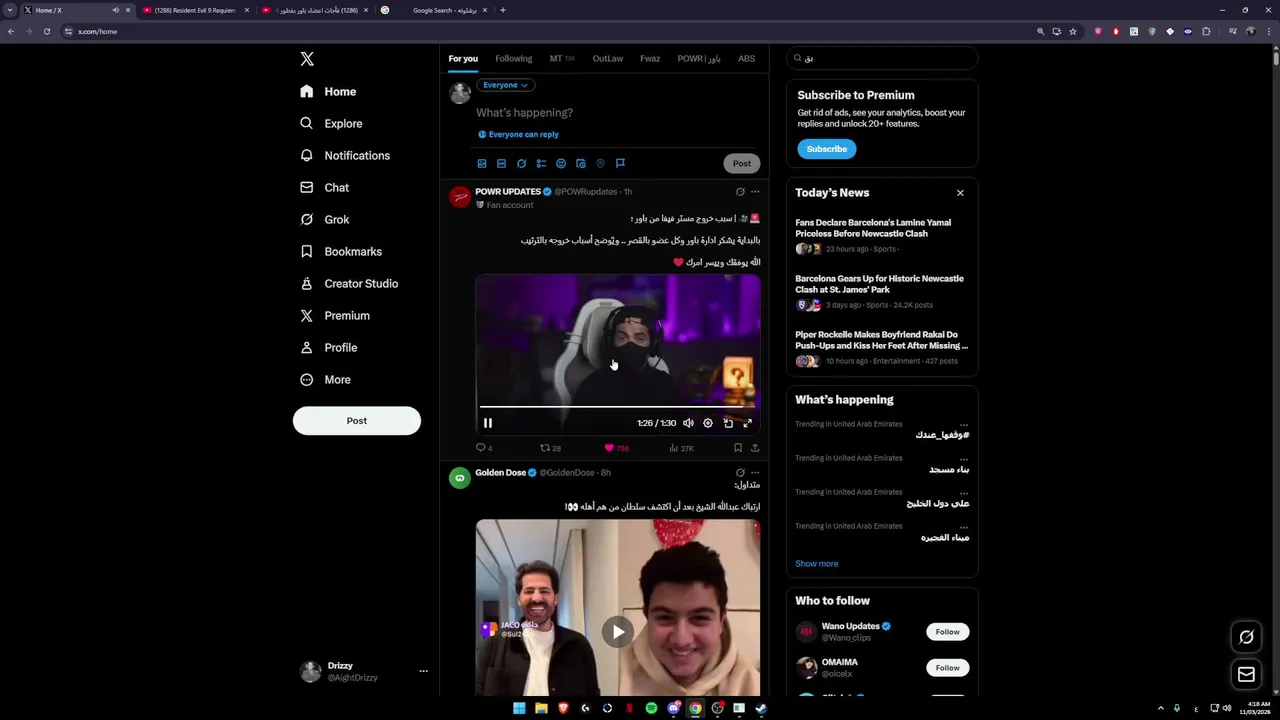Viewport: 1280px width, 720px height.
Task: Open the browser tab search dropdown
Action: coord(10,10)
